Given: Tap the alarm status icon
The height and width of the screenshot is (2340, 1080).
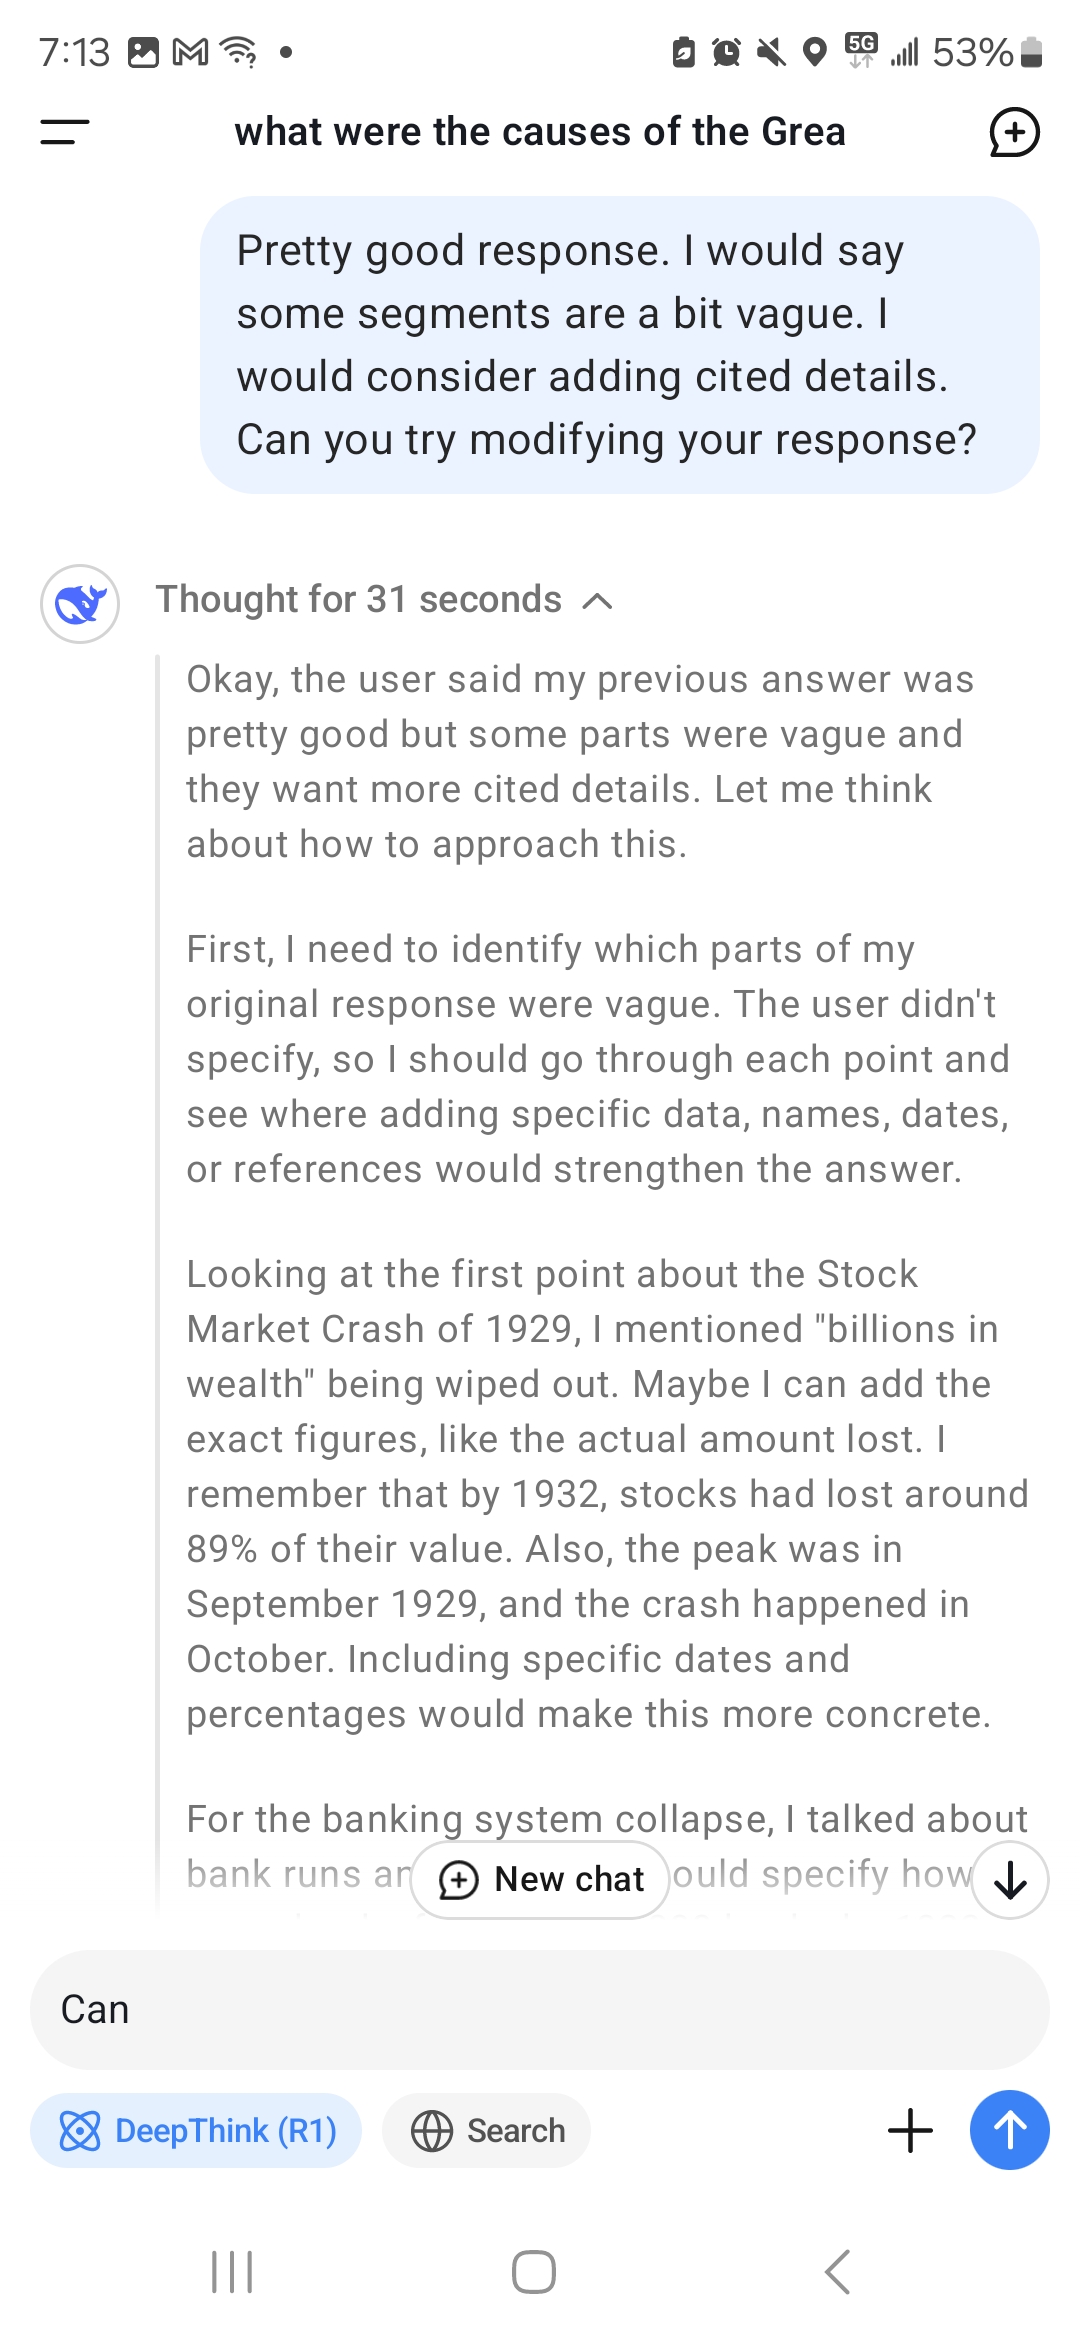Looking at the screenshot, I should (726, 52).
